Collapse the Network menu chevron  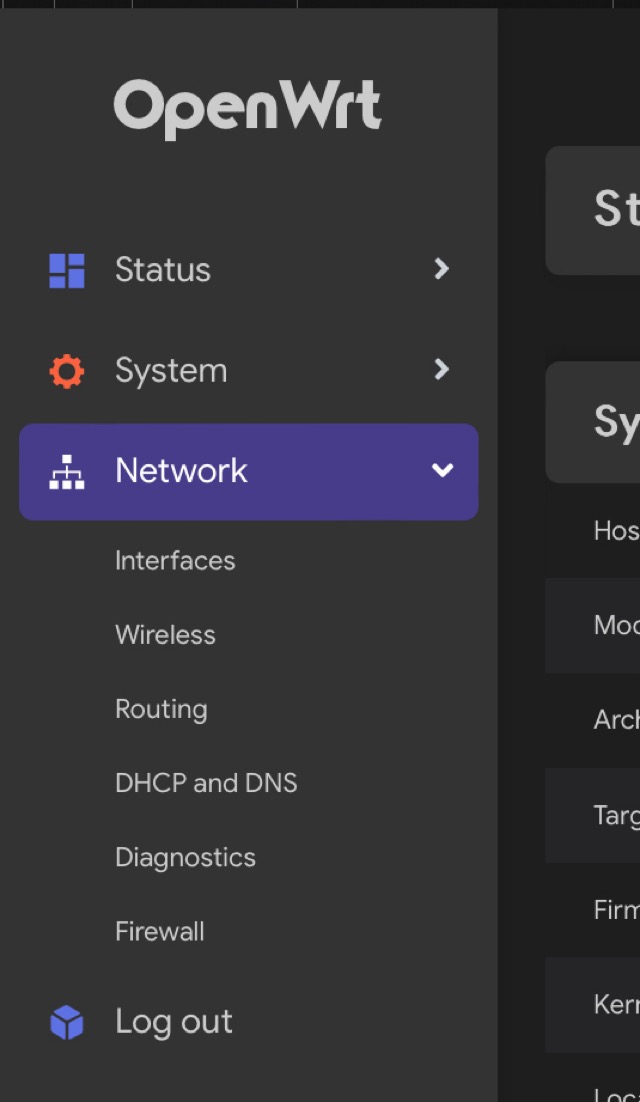[x=442, y=470]
